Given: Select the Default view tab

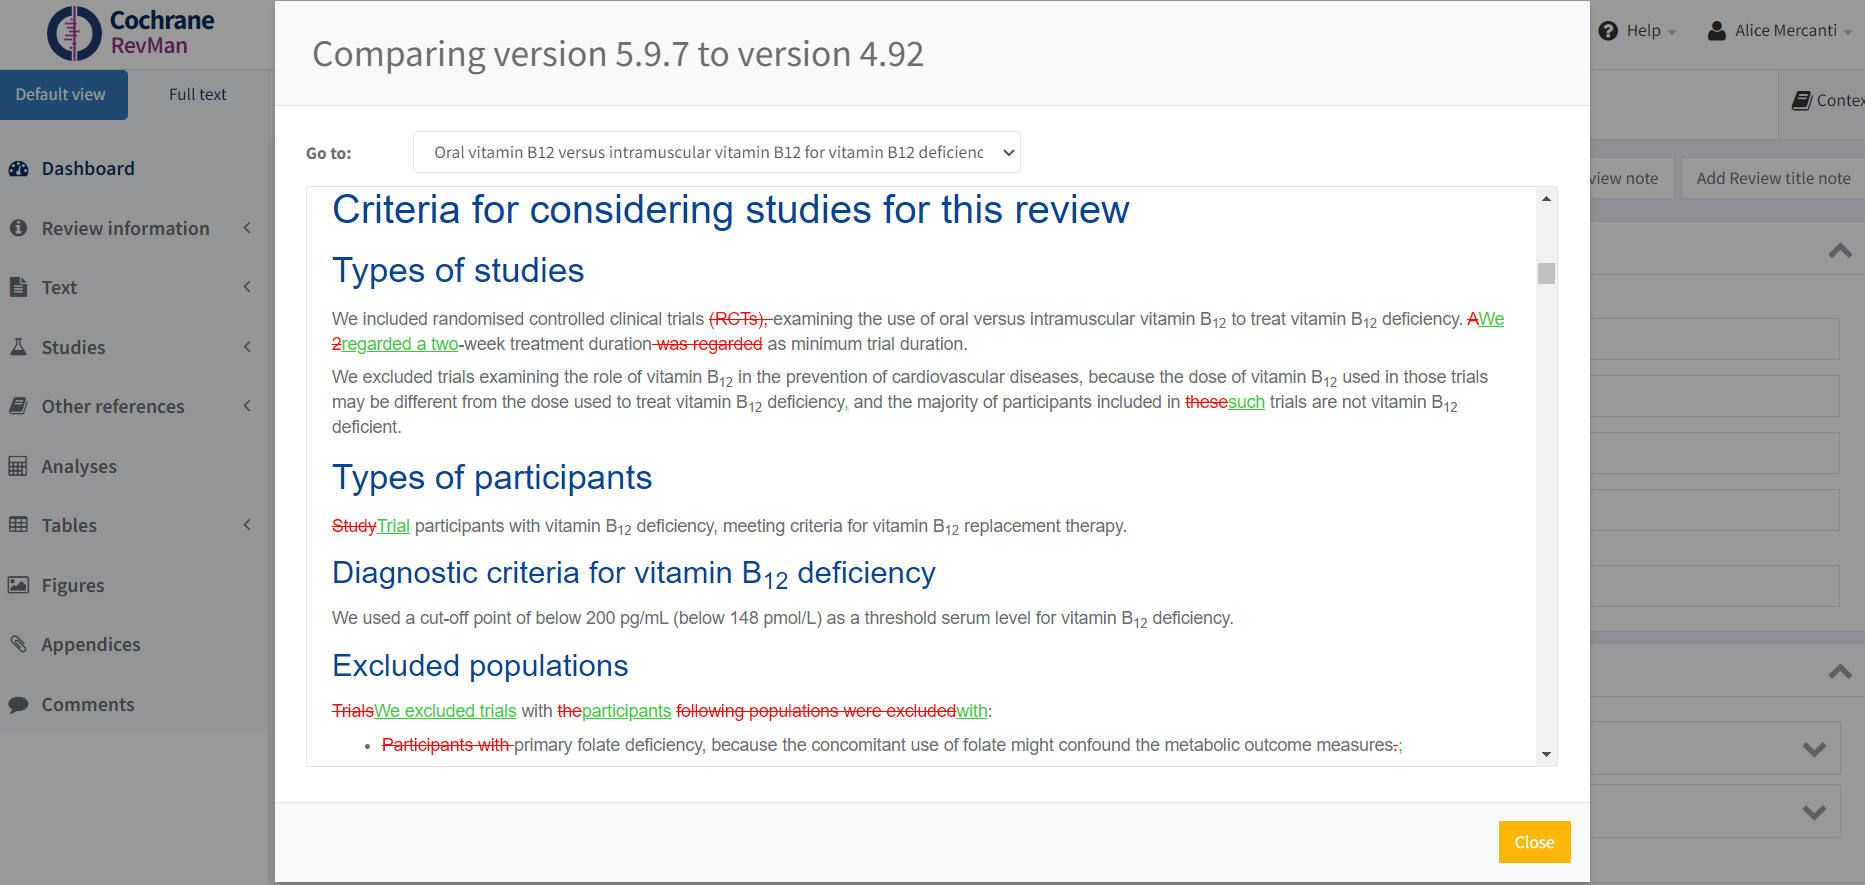Looking at the screenshot, I should (61, 95).
